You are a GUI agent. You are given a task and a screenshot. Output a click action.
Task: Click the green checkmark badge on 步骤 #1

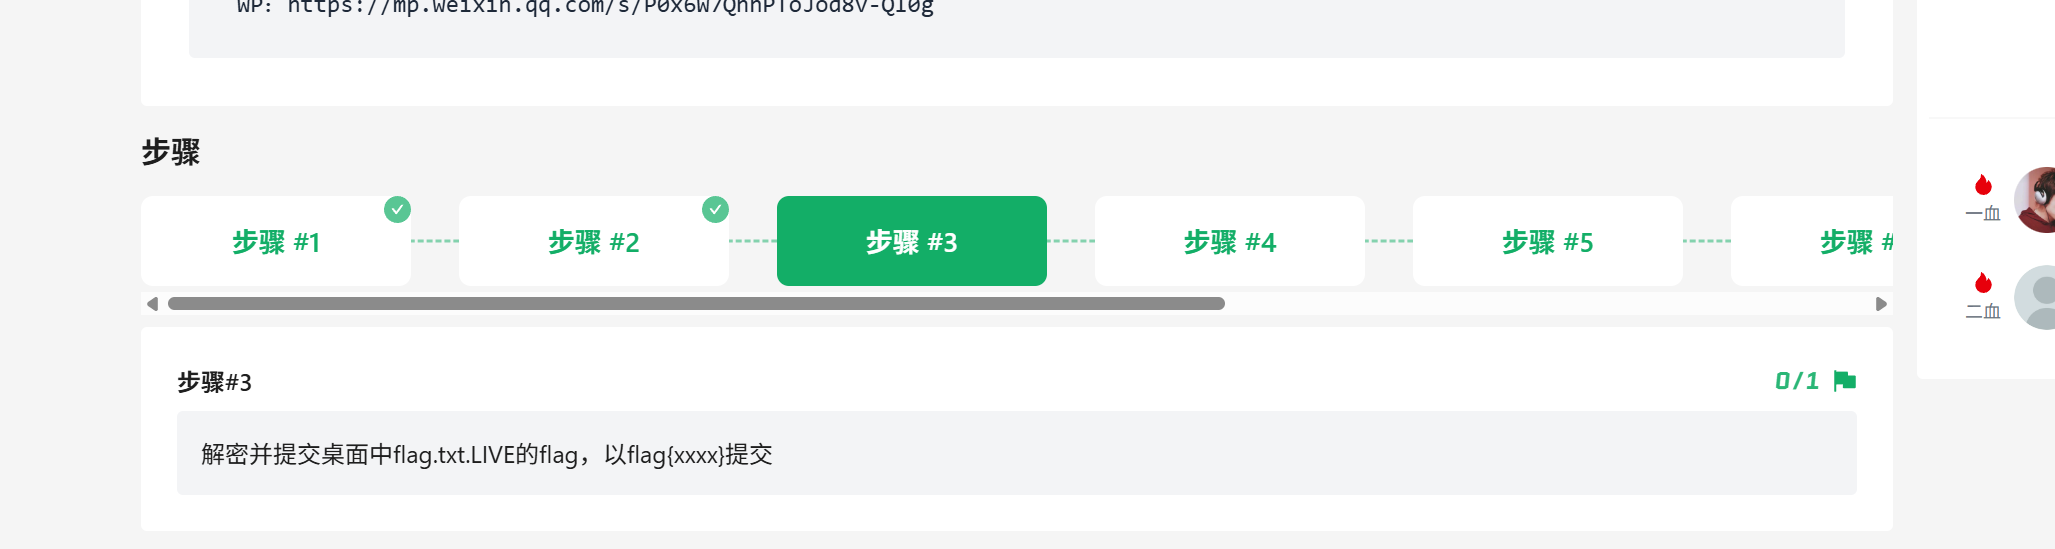tap(397, 209)
